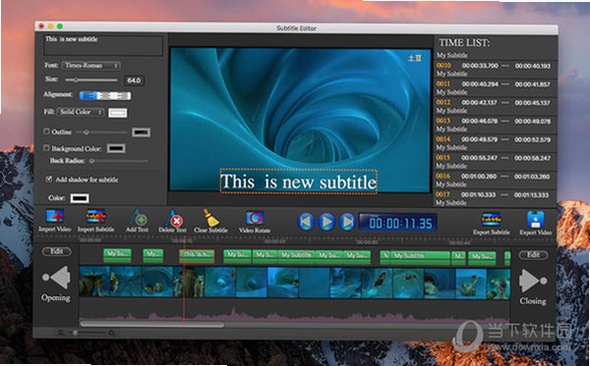Click the Edit button above Closing
Viewport: 590px width, 366px height.
pos(533,255)
